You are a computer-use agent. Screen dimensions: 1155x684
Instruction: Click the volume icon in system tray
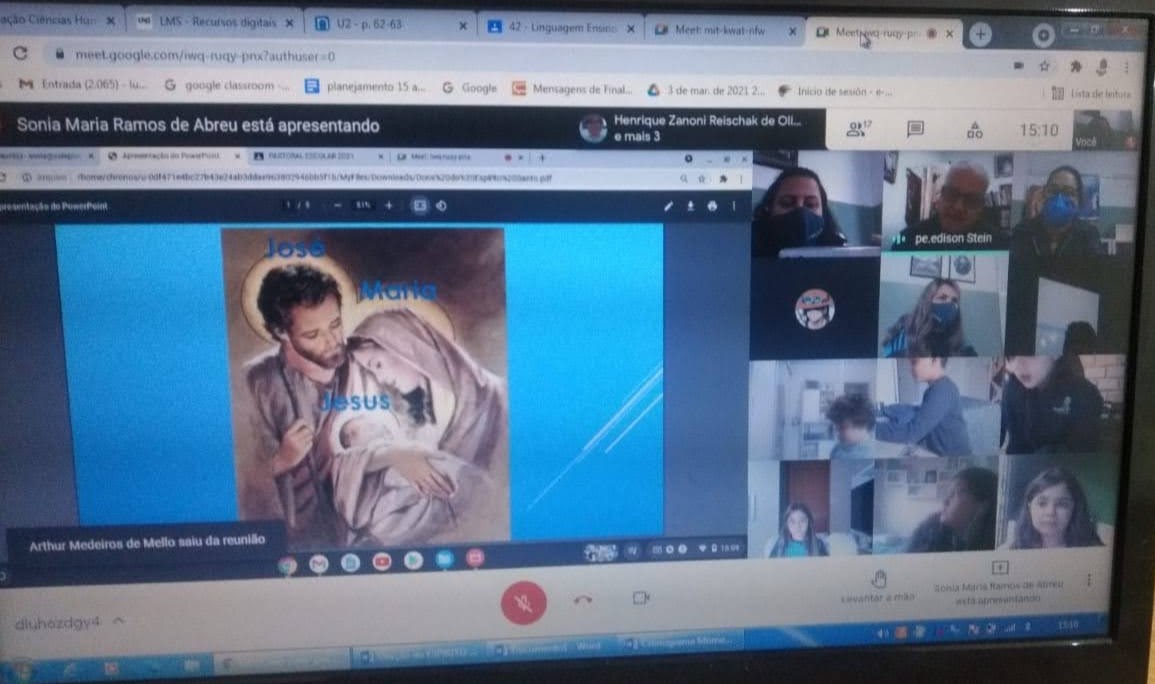882,632
